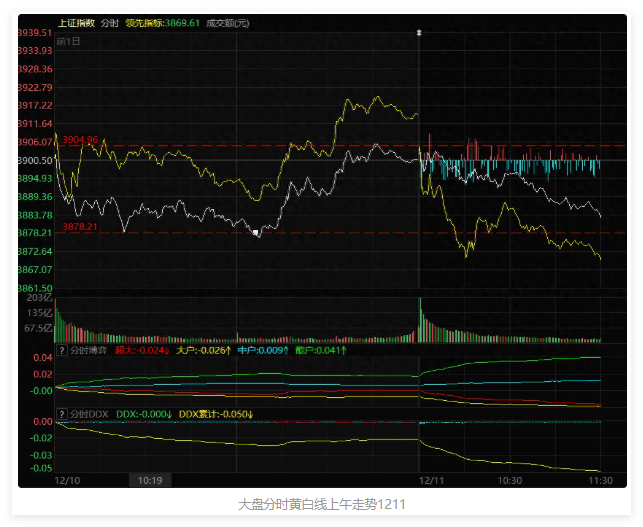This screenshot has height=527, width=643.
Task: Open the 分时博弈 indicator panel label
Action: 88,351
